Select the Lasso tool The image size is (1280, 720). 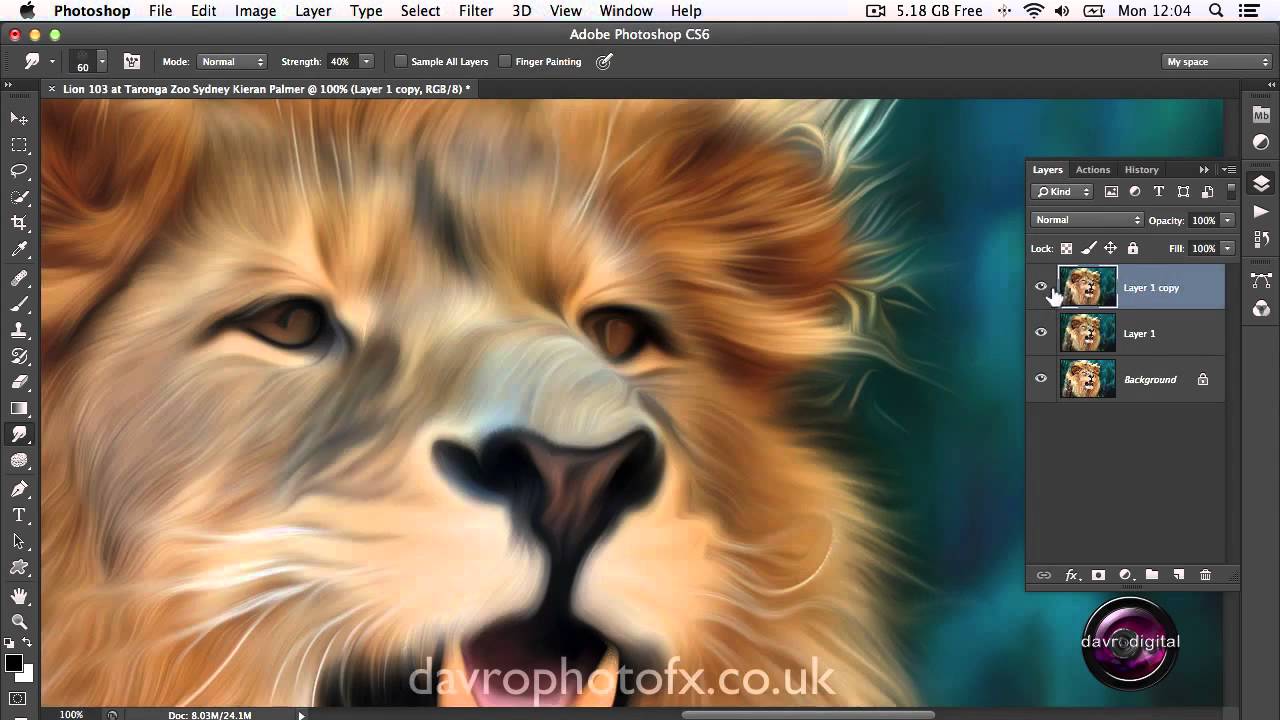click(x=19, y=171)
